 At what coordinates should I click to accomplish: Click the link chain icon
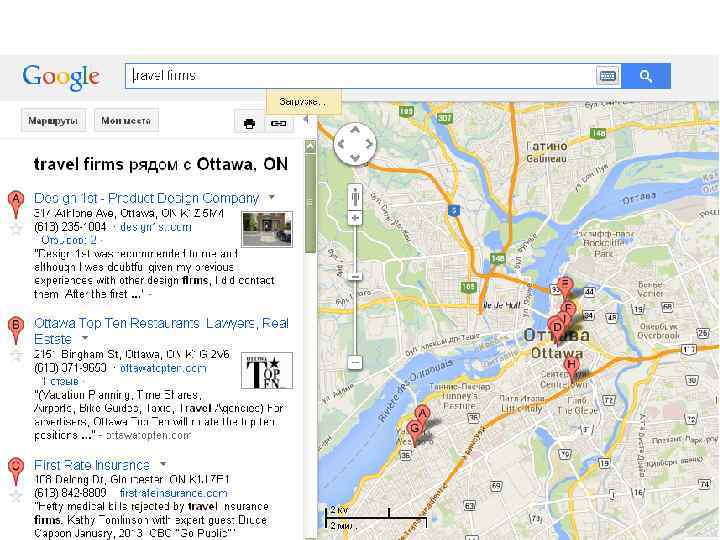(278, 124)
